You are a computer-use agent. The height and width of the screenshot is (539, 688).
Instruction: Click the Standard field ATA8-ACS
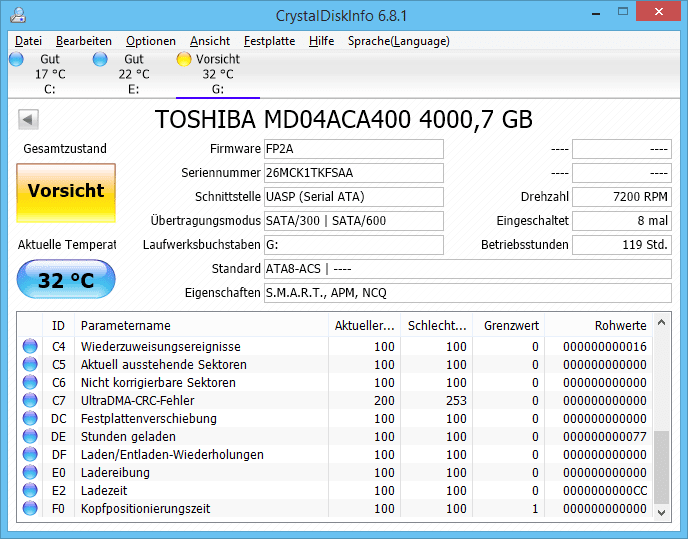coord(468,269)
